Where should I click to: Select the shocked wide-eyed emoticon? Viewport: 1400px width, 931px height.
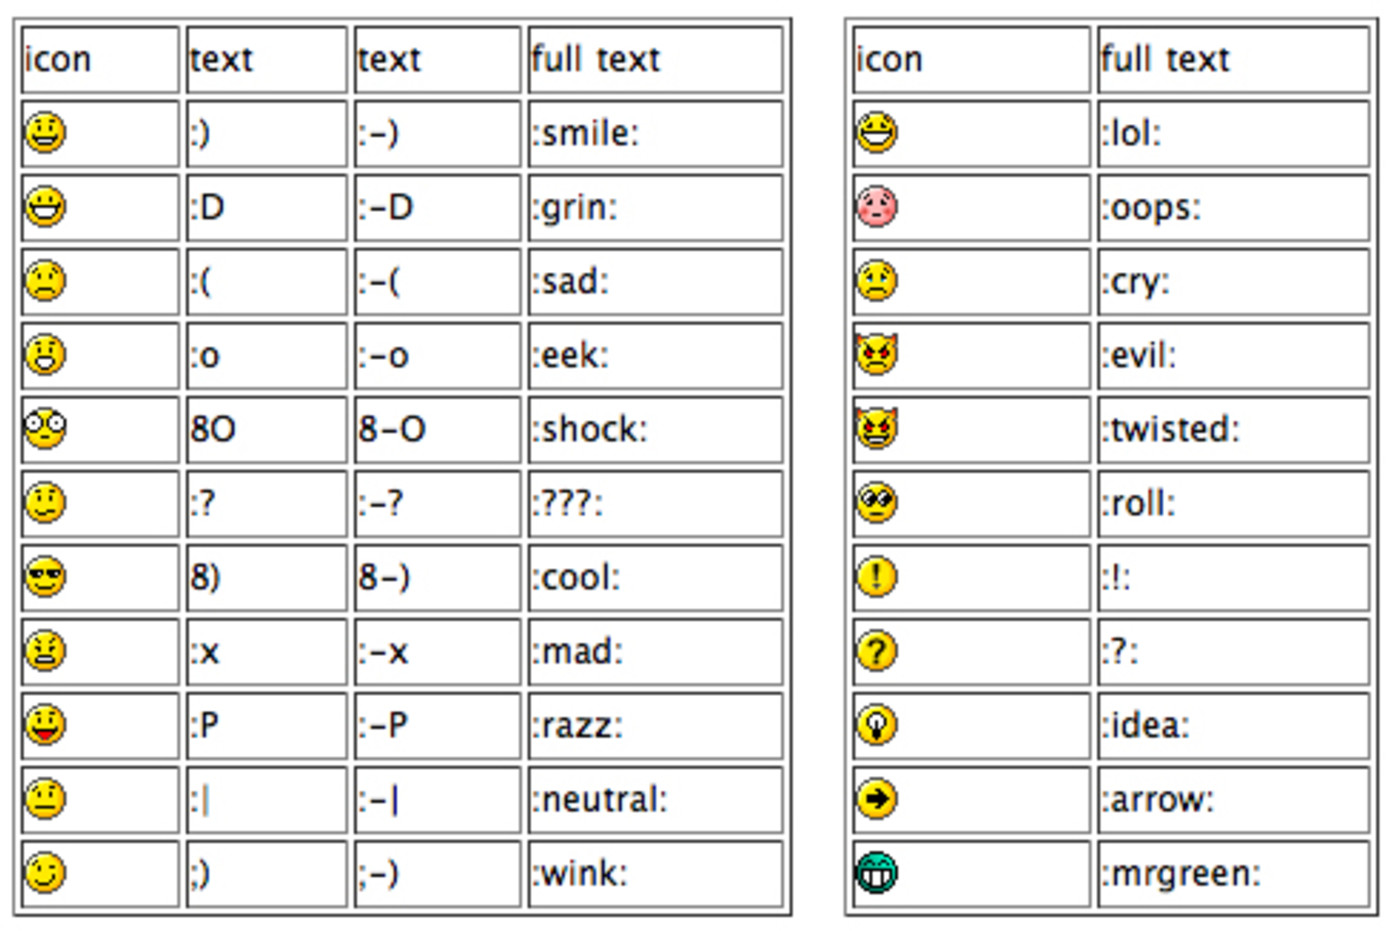point(45,429)
